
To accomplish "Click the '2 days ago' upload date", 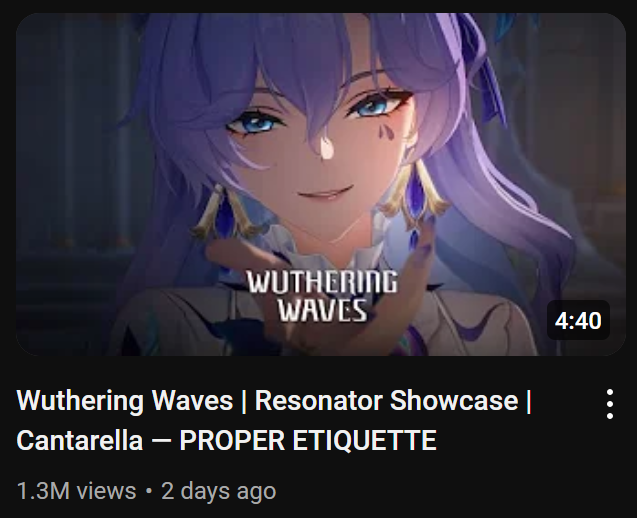I will [x=219, y=491].
